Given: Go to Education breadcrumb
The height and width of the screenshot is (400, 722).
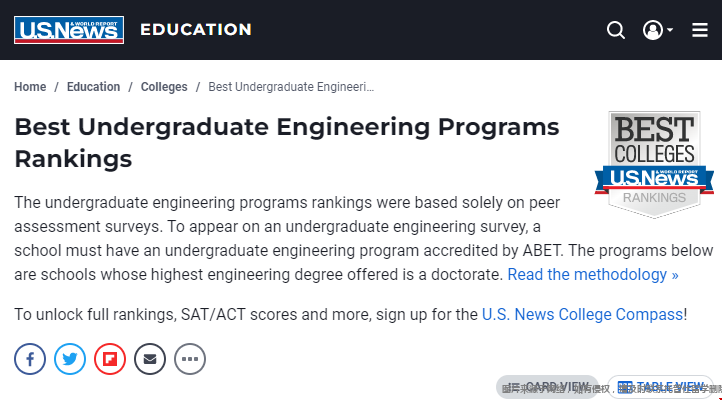Looking at the screenshot, I should coord(93,87).
